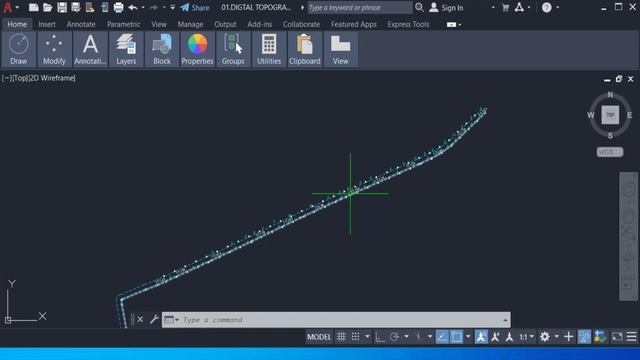Toggle object snap tracking
Image resolution: width=640 pixels, height=360 pixels.
pos(442,337)
